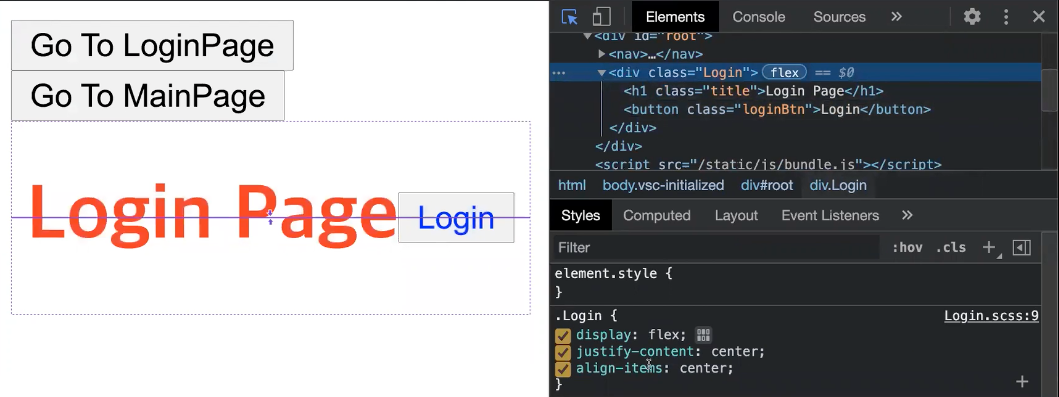The image size is (1059, 397).
Task: Collapse the div id root node
Action: [588, 36]
